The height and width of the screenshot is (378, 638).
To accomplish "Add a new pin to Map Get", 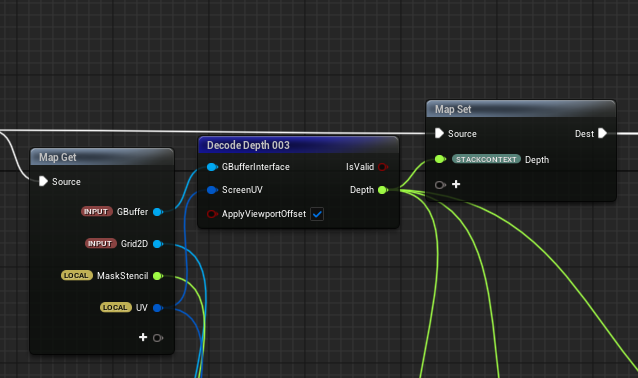I will tap(143, 337).
